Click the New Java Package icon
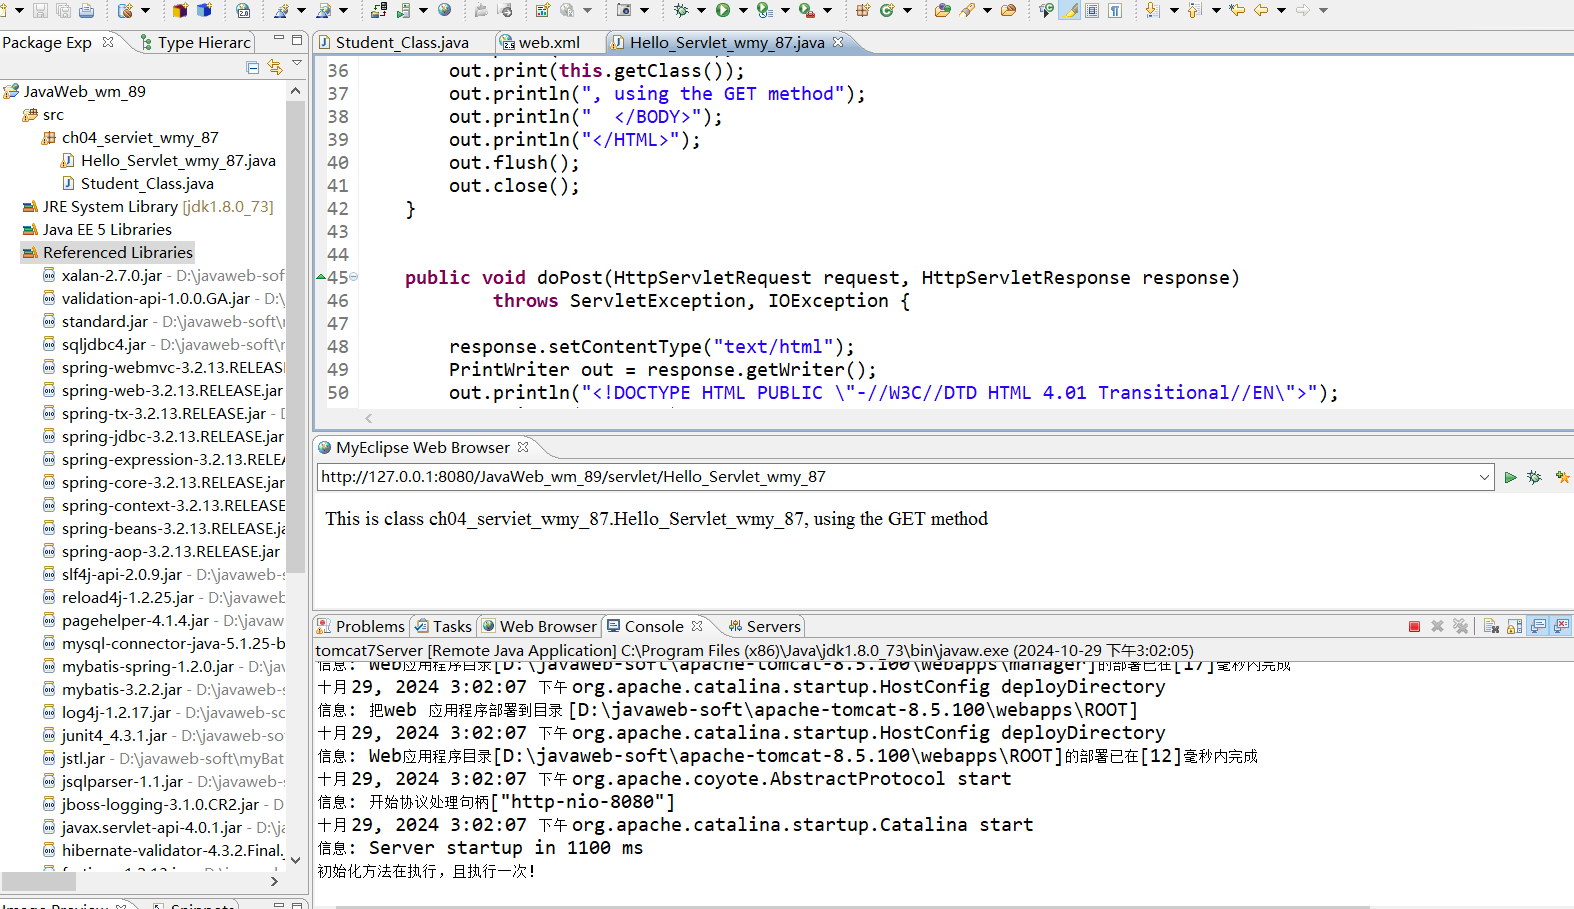1574x909 pixels. [863, 10]
